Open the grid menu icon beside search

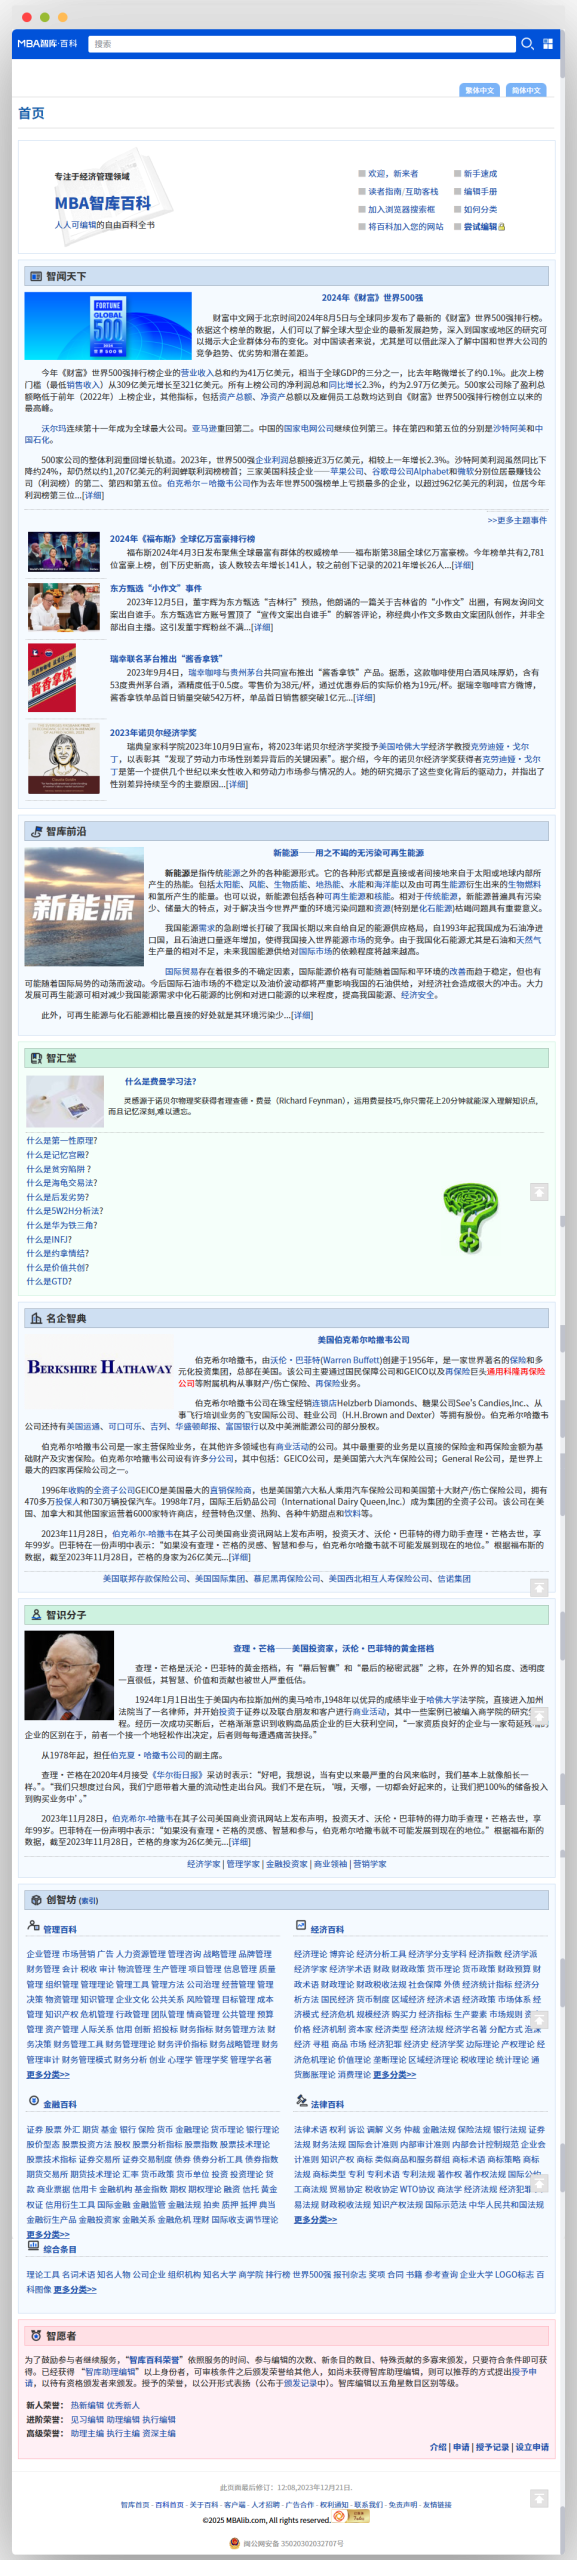coord(548,44)
